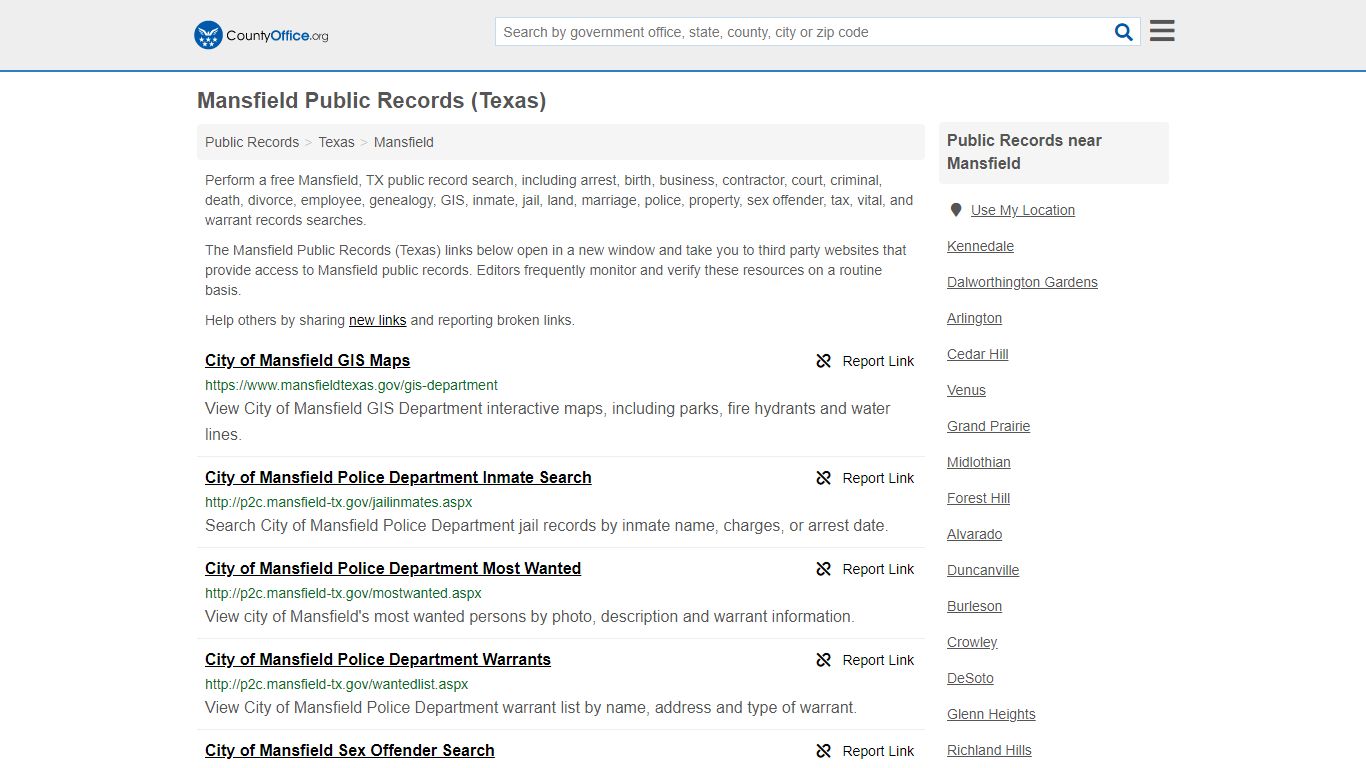This screenshot has height=768, width=1366.
Task: Click the Mansfield Public Records (Texas) heading
Action: (x=371, y=100)
